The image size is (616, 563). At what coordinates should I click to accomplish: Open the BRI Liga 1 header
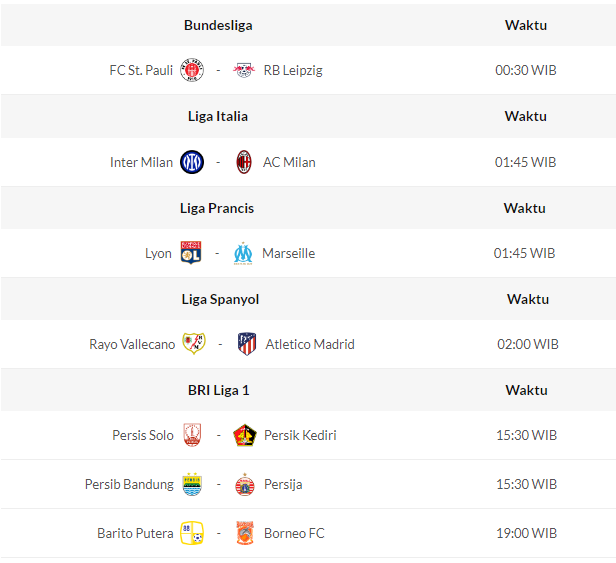(x=218, y=390)
